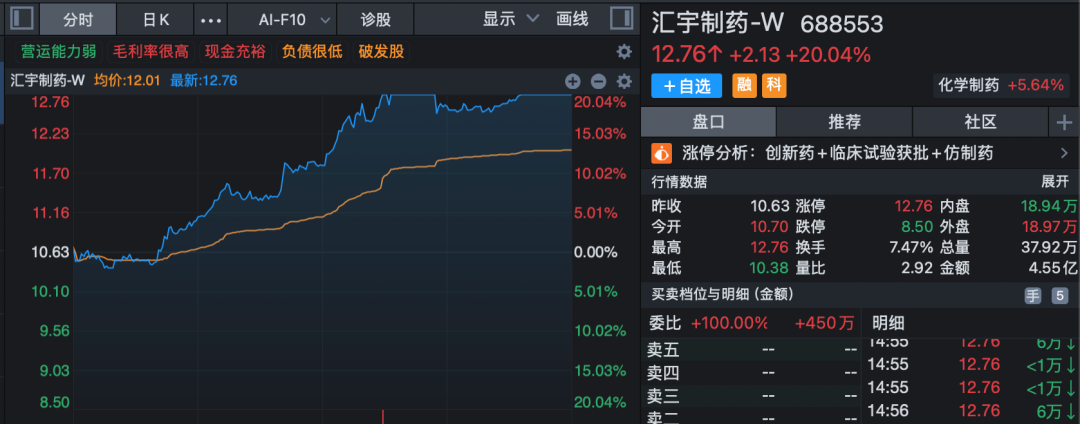Click the 最新:12.76 label
This screenshot has width=1080, height=424.
[x=204, y=81]
